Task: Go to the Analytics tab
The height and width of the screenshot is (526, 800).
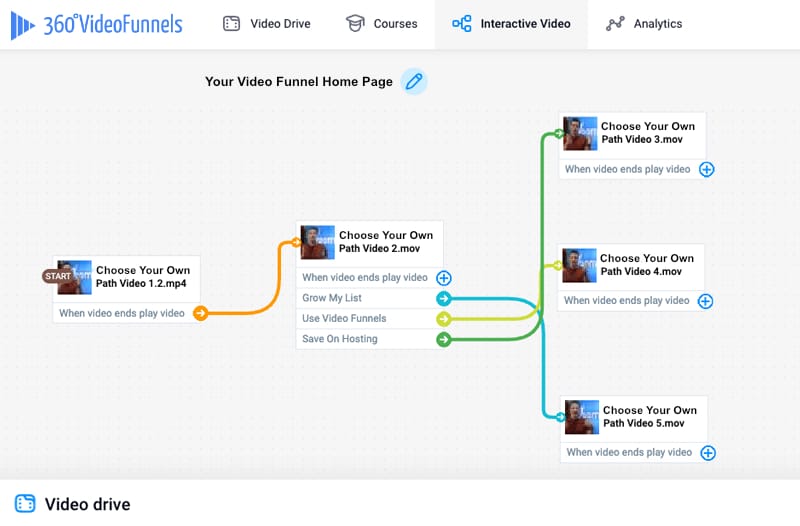Action: click(x=644, y=24)
